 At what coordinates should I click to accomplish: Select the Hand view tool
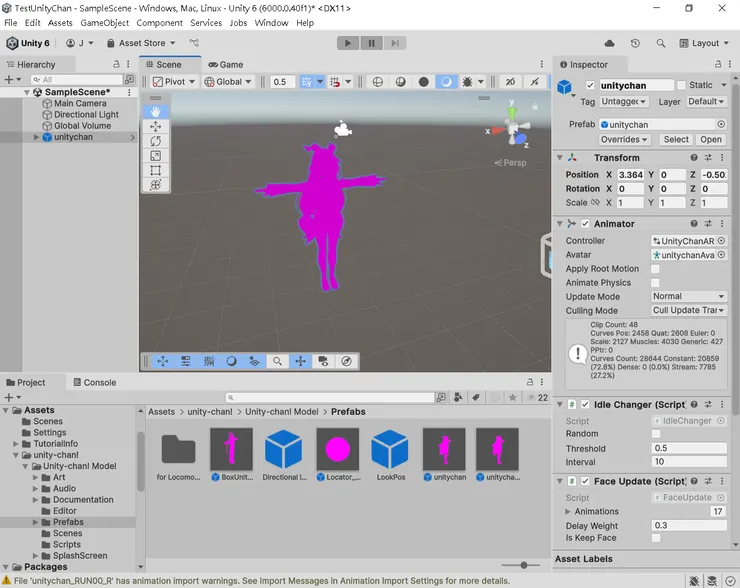(x=155, y=112)
